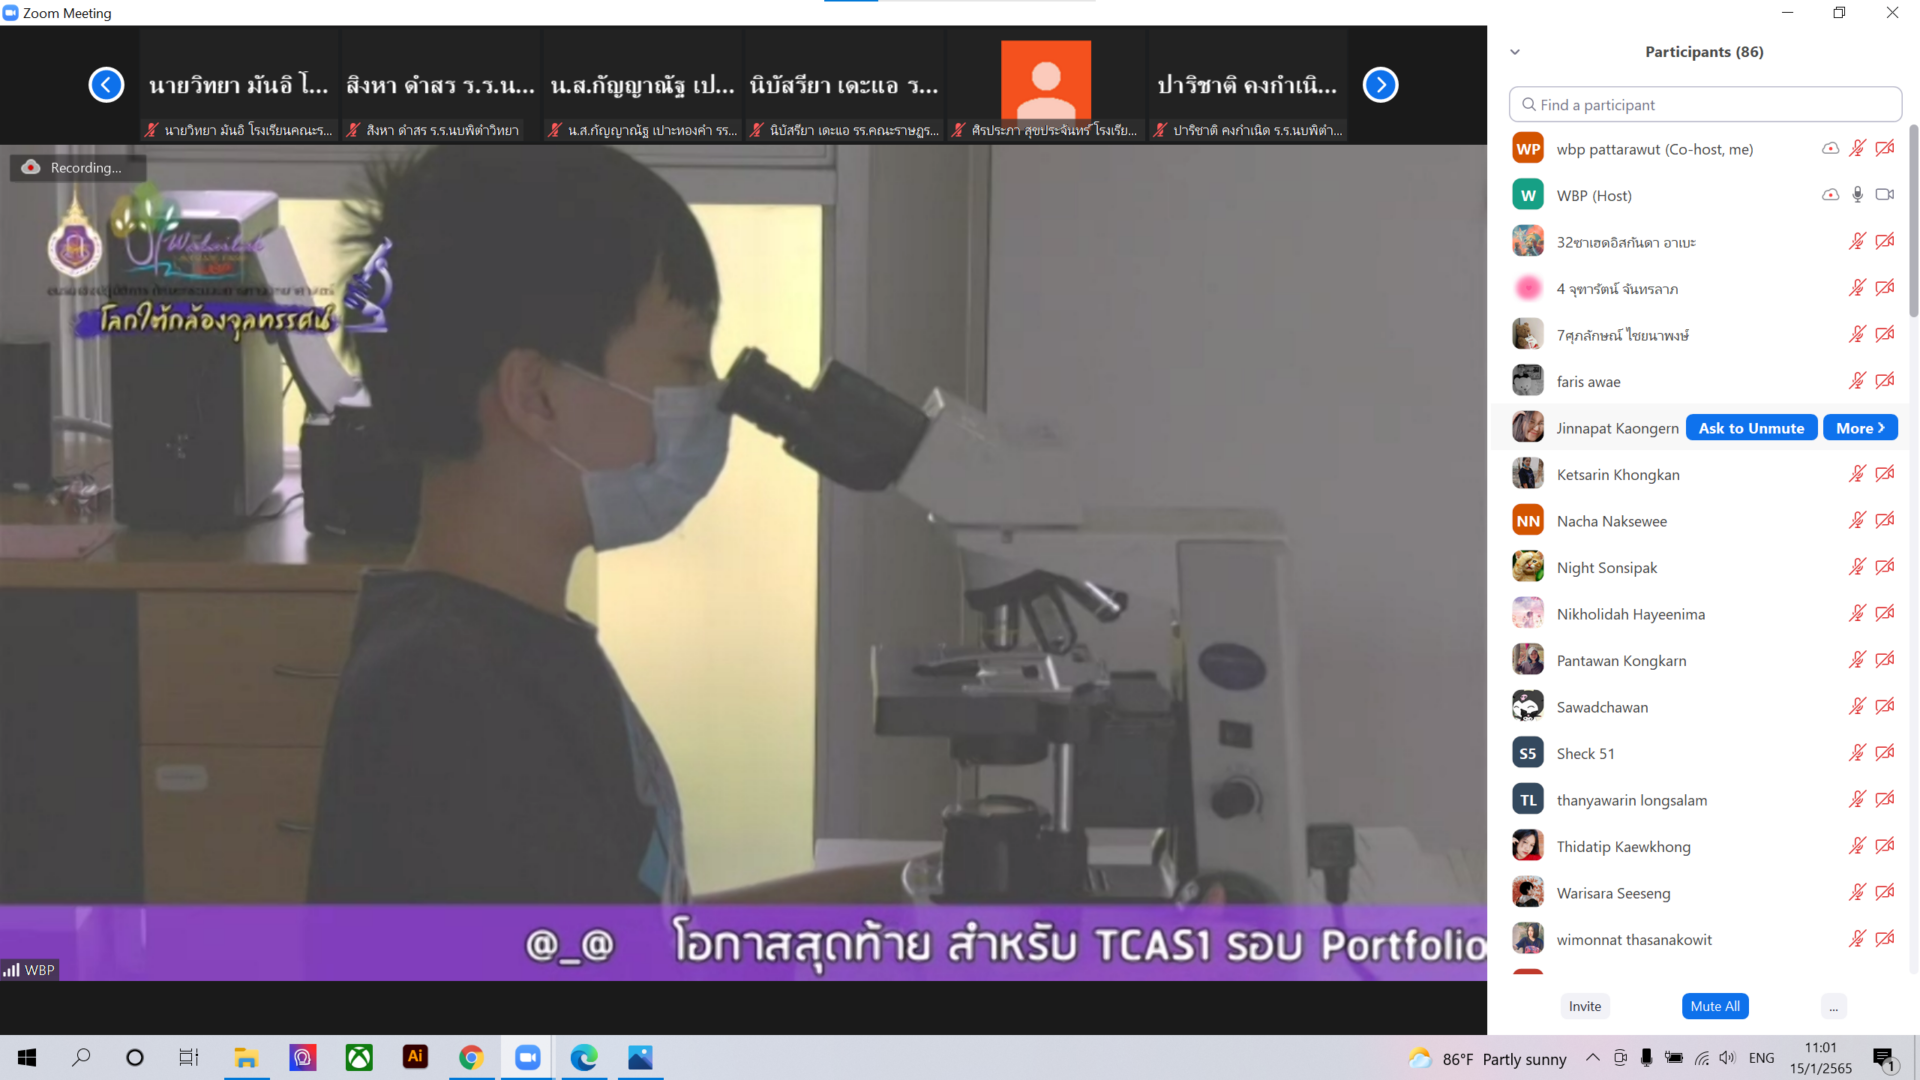The height and width of the screenshot is (1080, 1920).
Task: Click the Ask to Unmute button
Action: [1751, 428]
